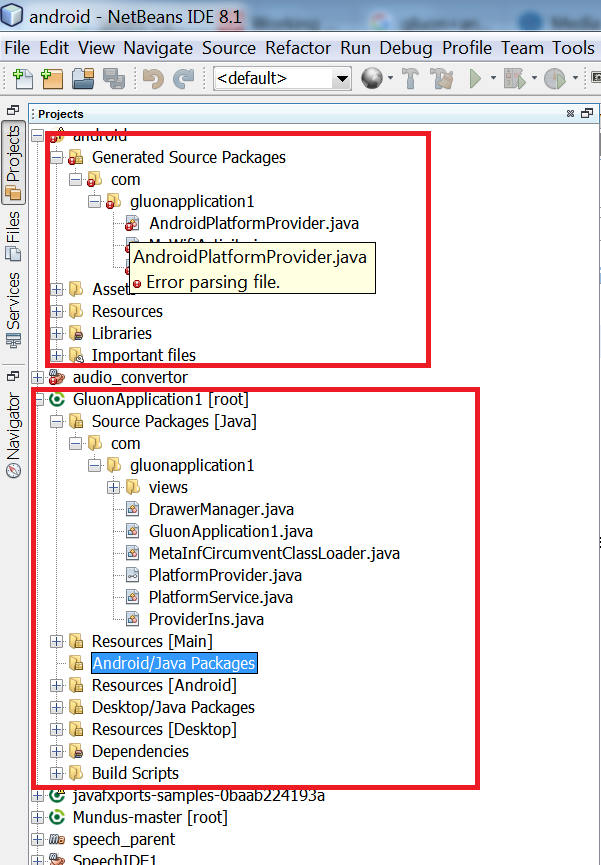Select ProviderIns.java file

click(x=206, y=620)
